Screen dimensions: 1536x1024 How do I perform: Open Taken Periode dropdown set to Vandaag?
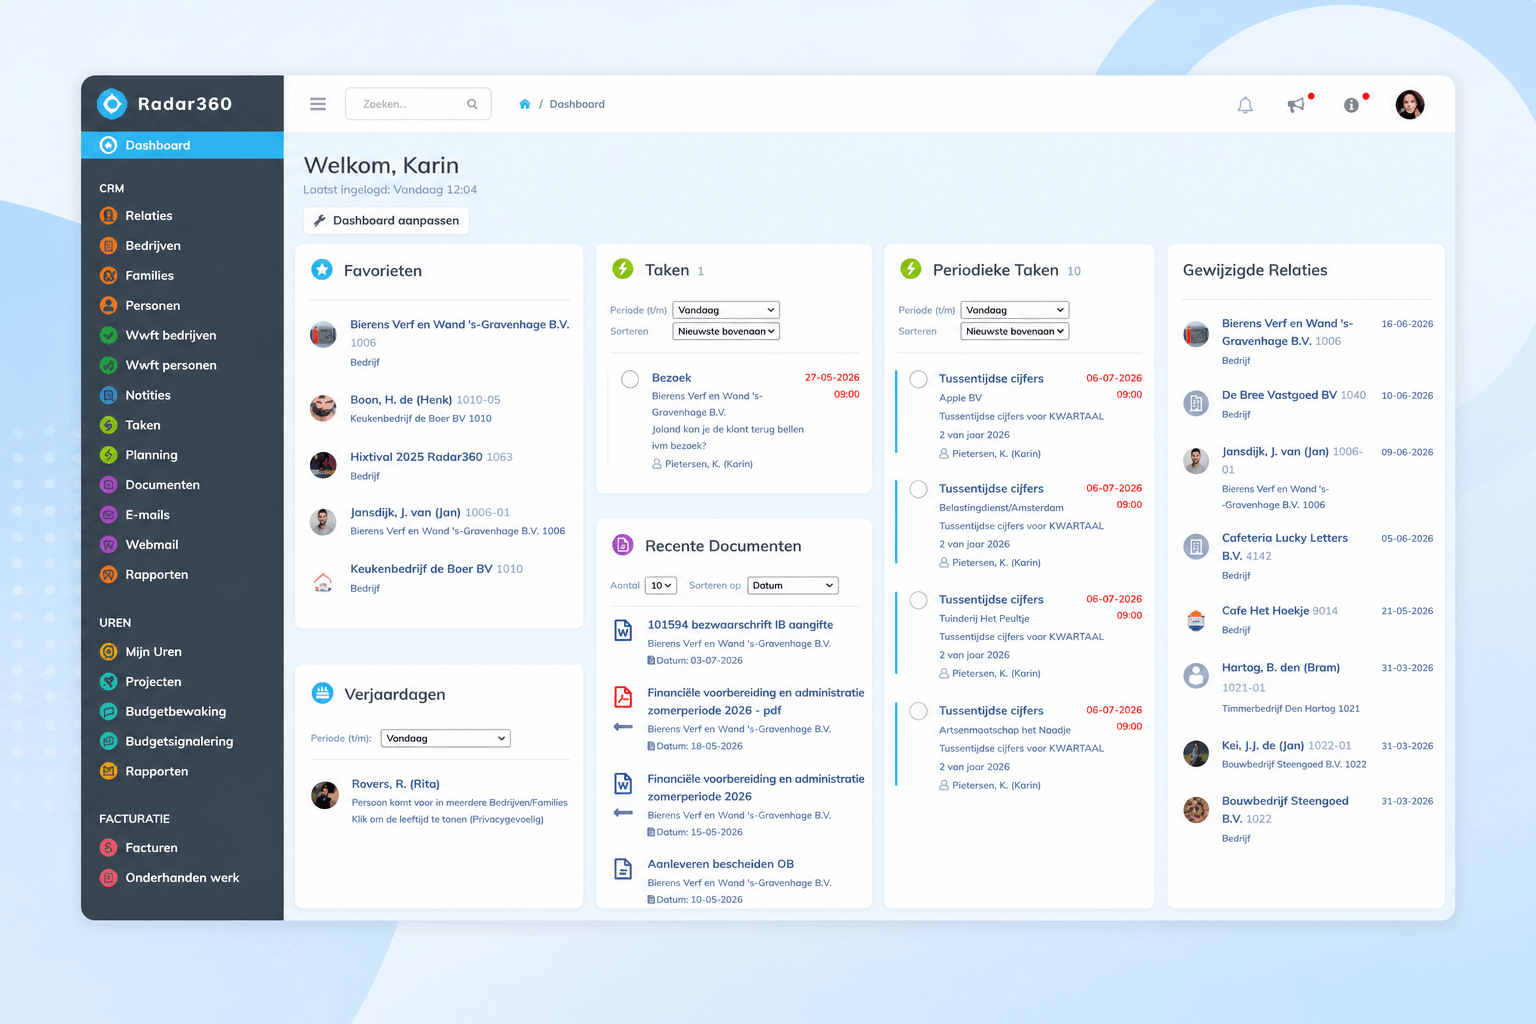click(726, 310)
